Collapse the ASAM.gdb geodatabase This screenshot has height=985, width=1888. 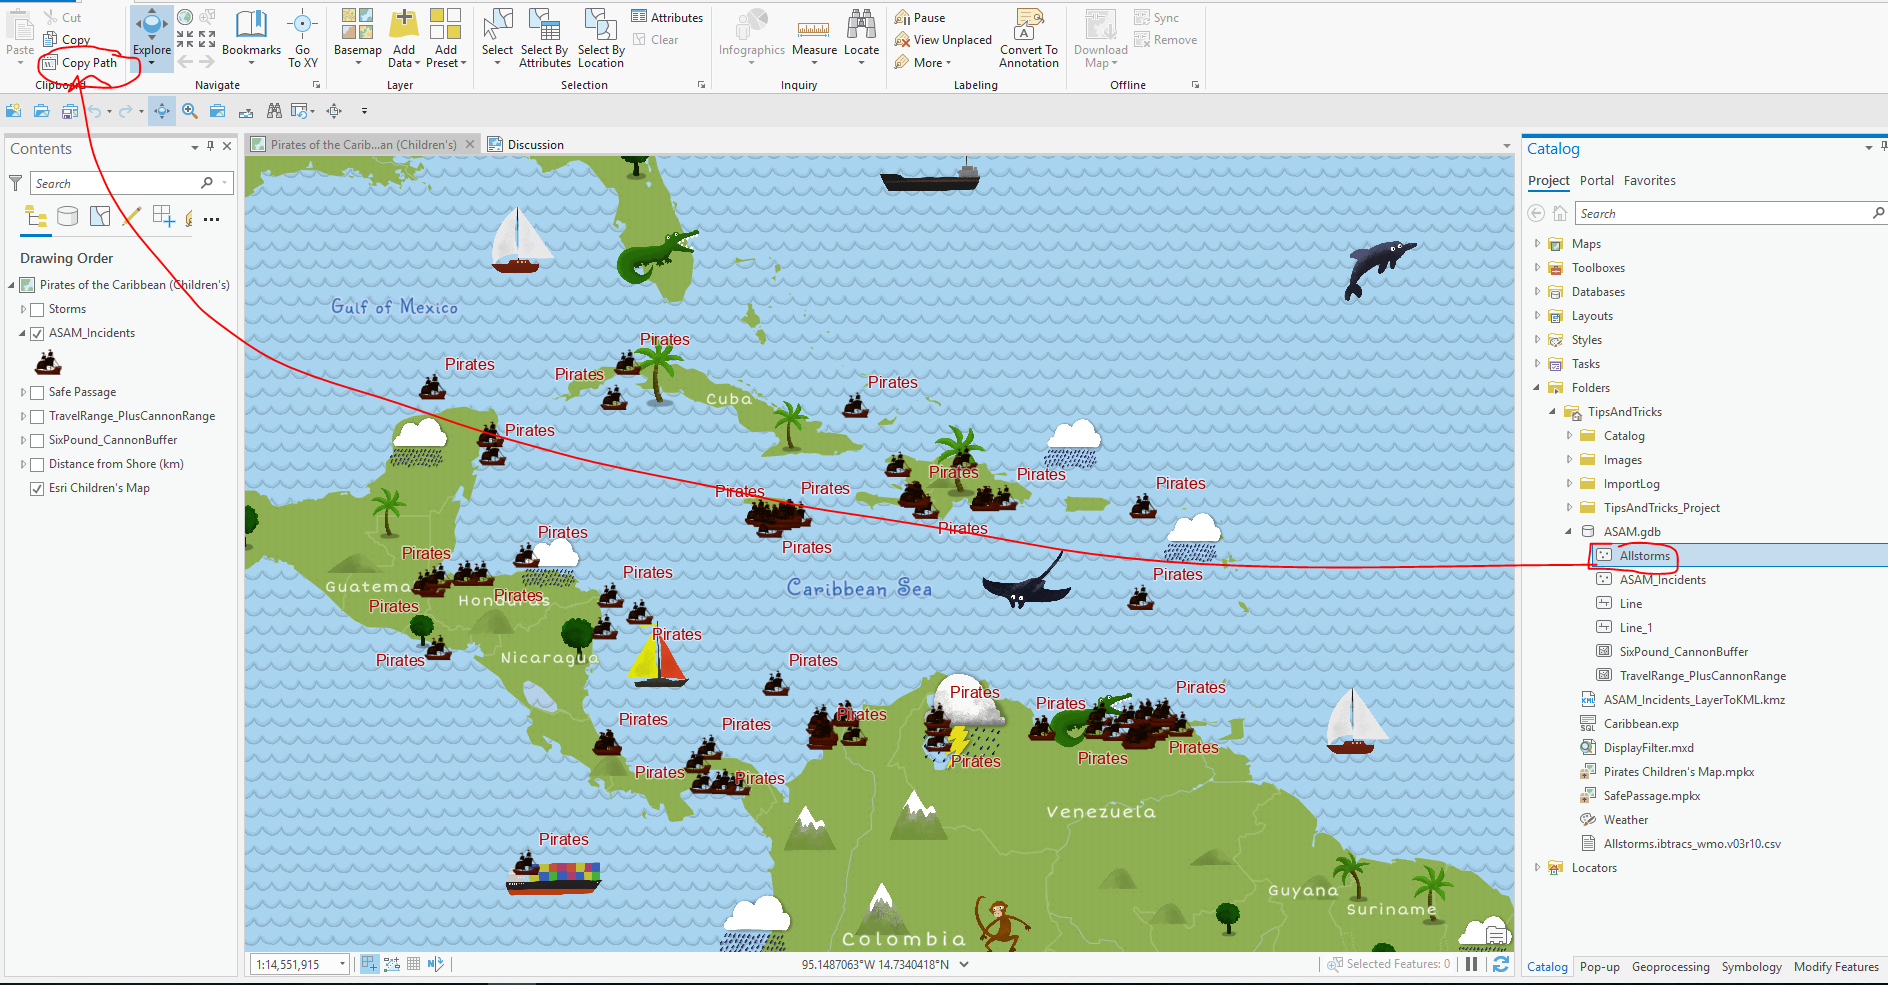point(1569,531)
